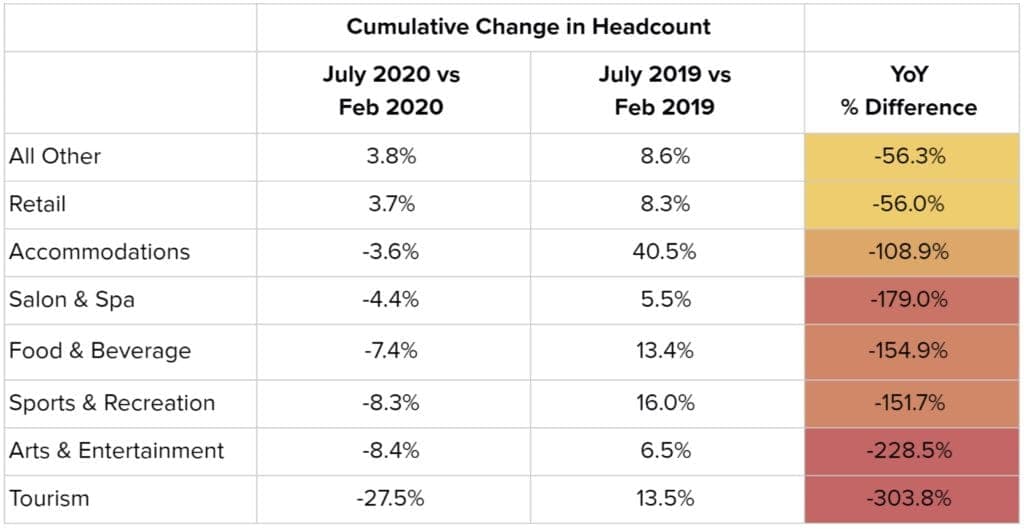Select the -228.5% Arts & Entertainment cell

[x=912, y=451]
